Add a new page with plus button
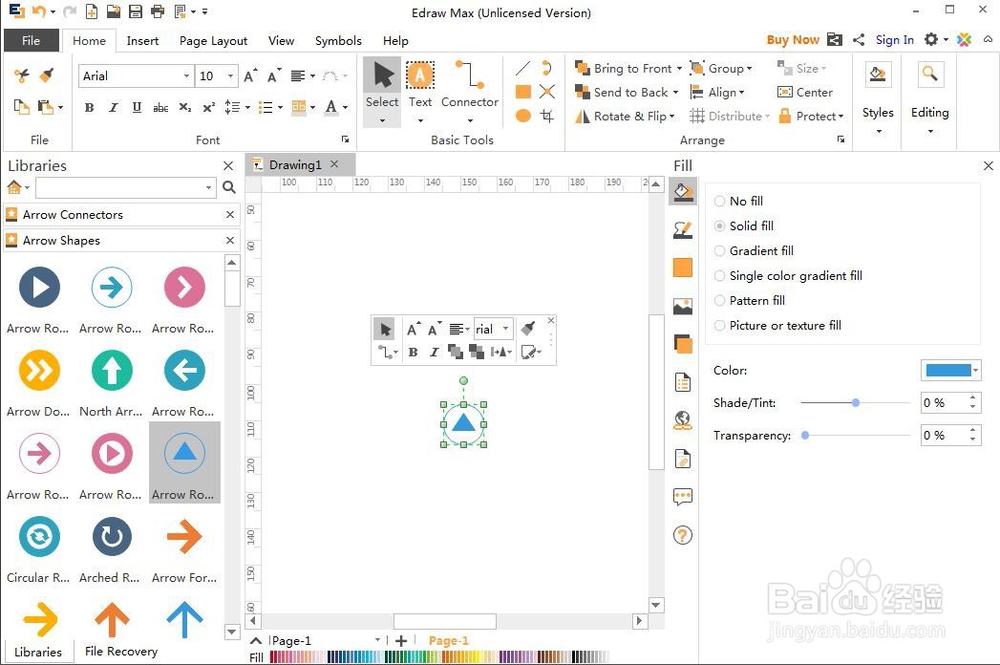This screenshot has width=1000, height=665. click(x=401, y=641)
